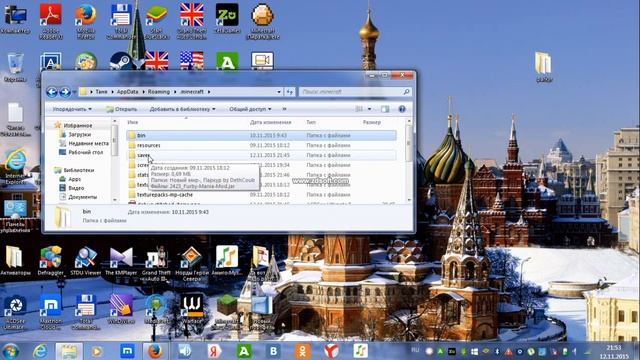
Task: Open Explorer help button
Action: point(402,109)
